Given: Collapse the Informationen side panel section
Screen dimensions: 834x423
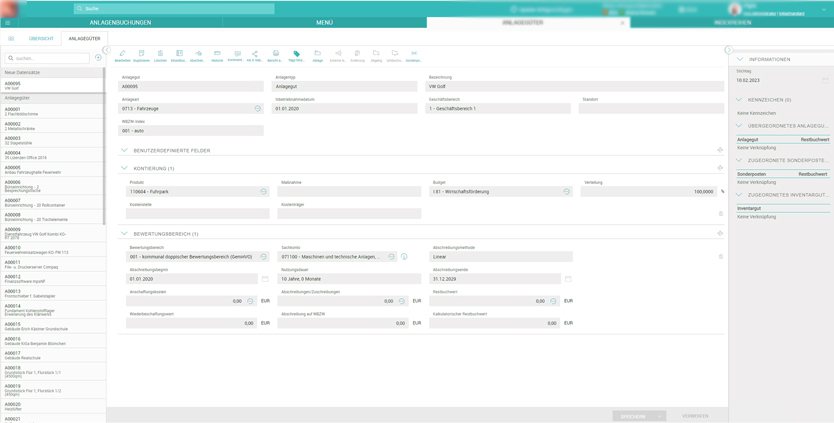Looking at the screenshot, I should [x=740, y=60].
